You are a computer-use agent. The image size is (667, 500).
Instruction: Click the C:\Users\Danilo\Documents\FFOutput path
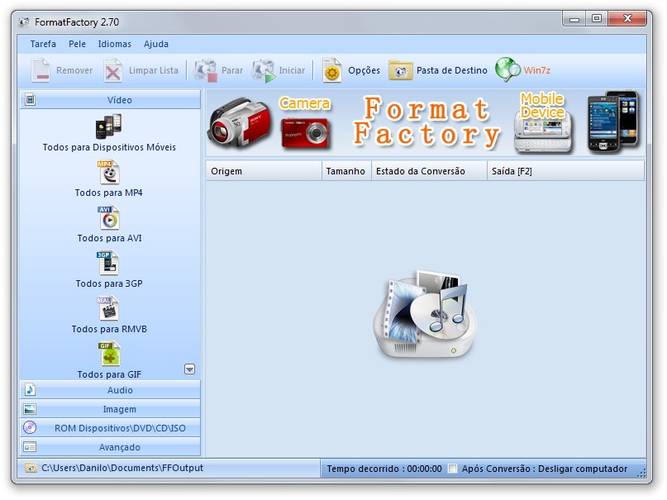tap(123, 468)
